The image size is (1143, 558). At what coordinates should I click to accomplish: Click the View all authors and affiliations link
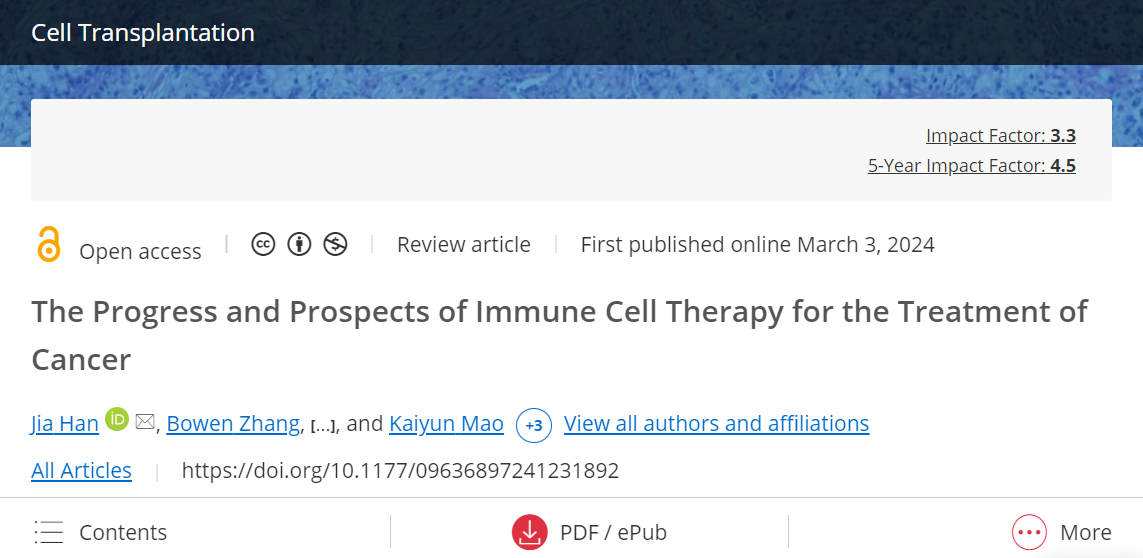(717, 423)
